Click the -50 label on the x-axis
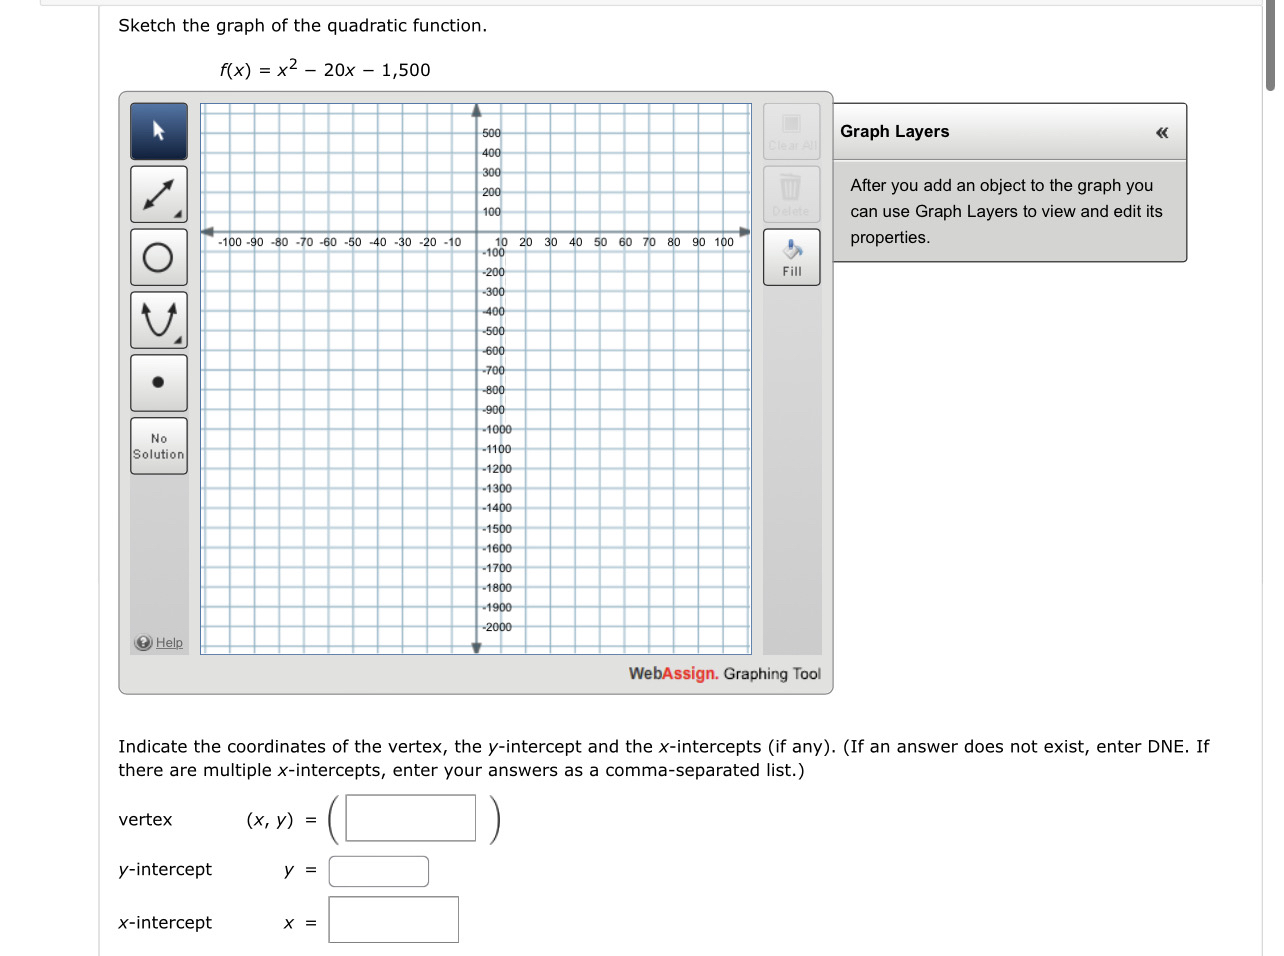1284x956 pixels. (353, 242)
